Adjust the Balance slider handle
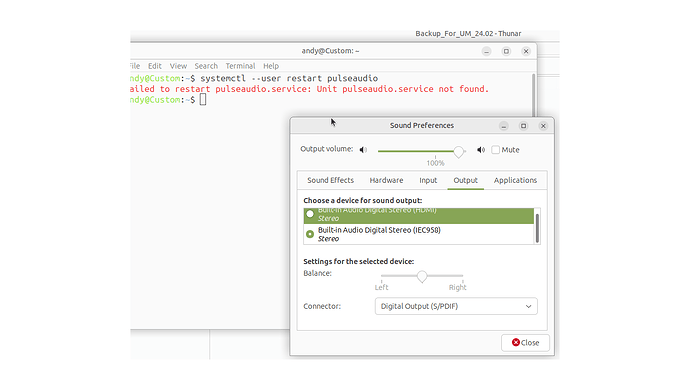This screenshot has height=389, width=690. [422, 277]
